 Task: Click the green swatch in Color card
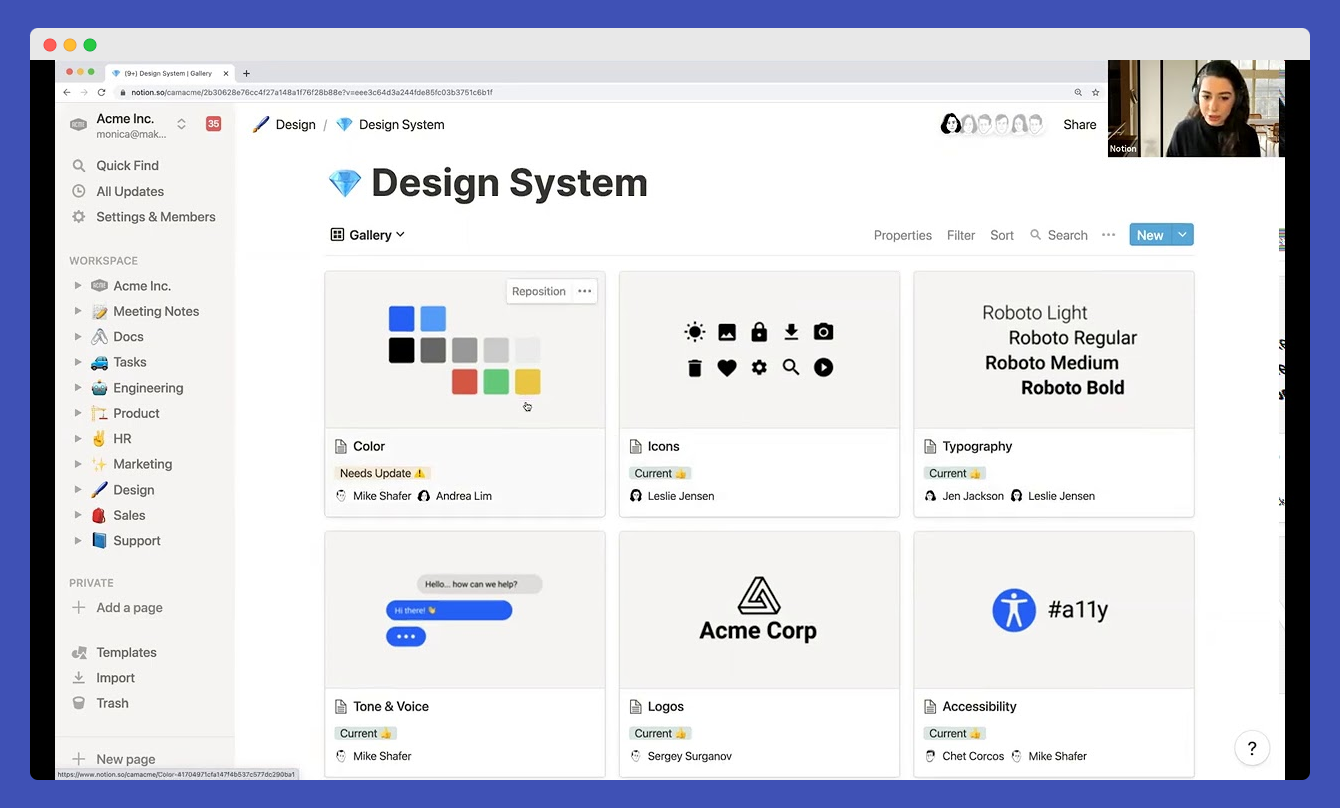(496, 382)
